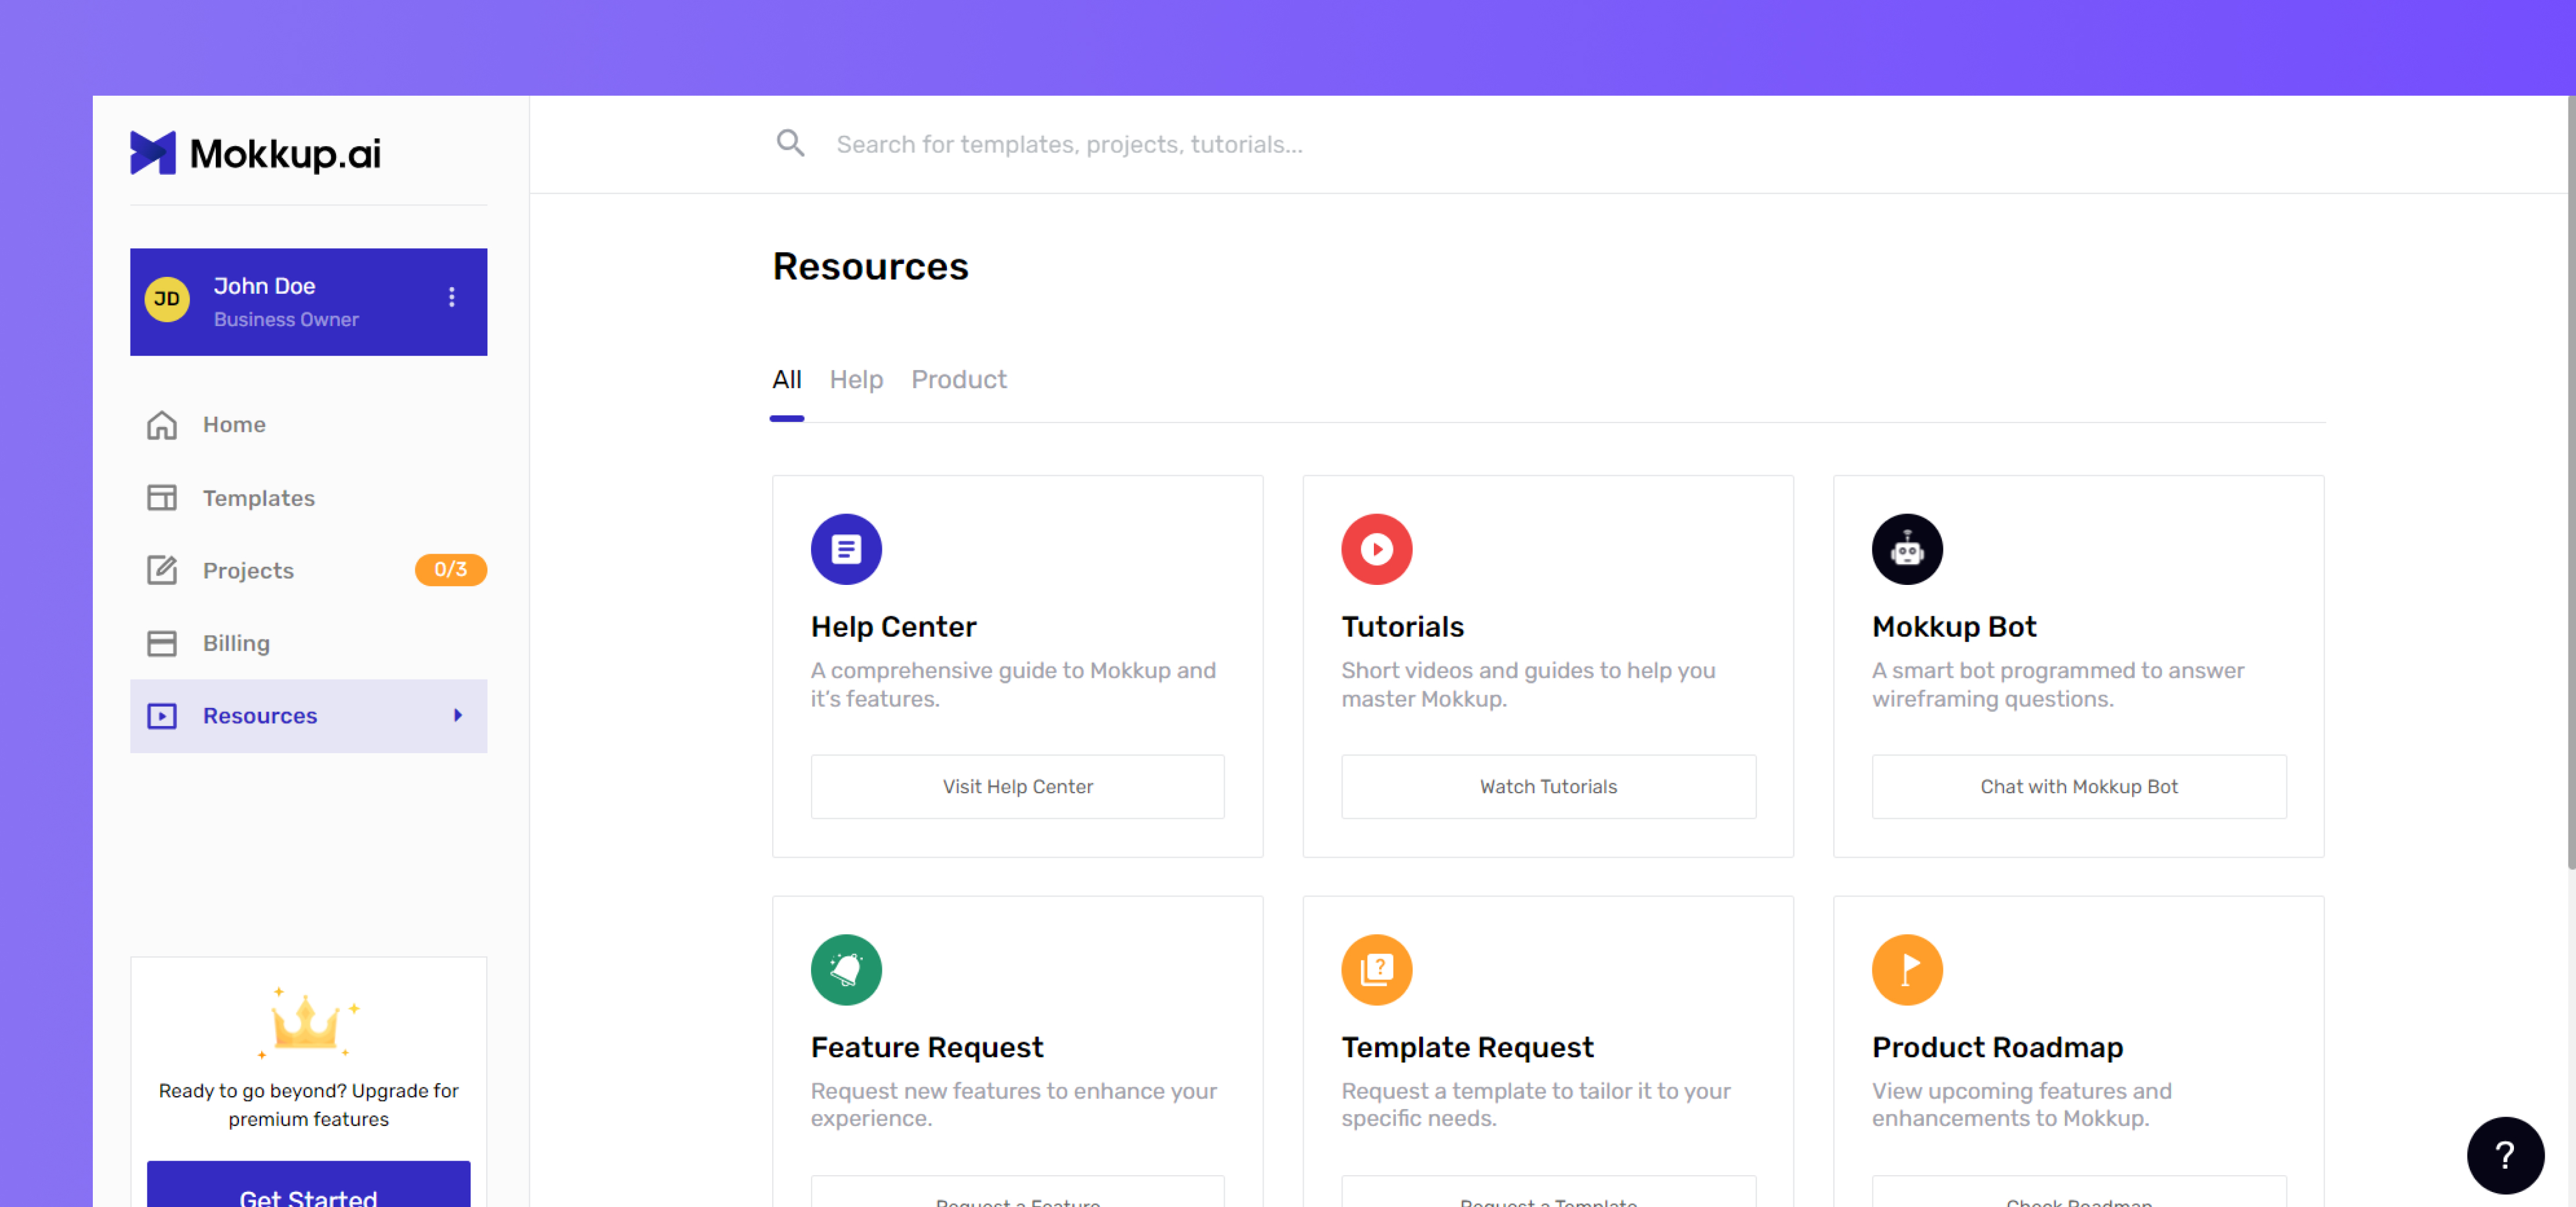
Task: Open Projects in the sidebar
Action: [308, 570]
